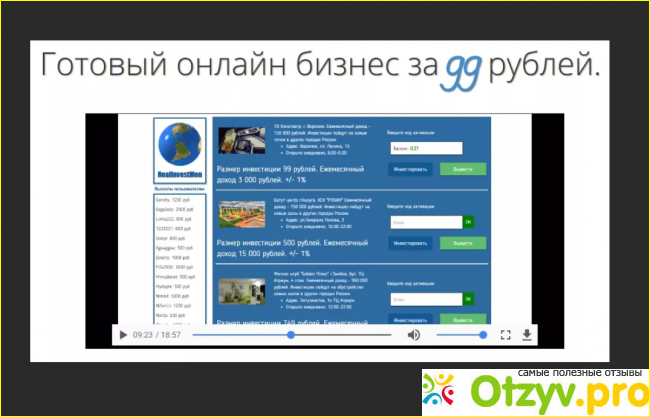
Task: Download the video using the arrow icon
Action: 527,335
